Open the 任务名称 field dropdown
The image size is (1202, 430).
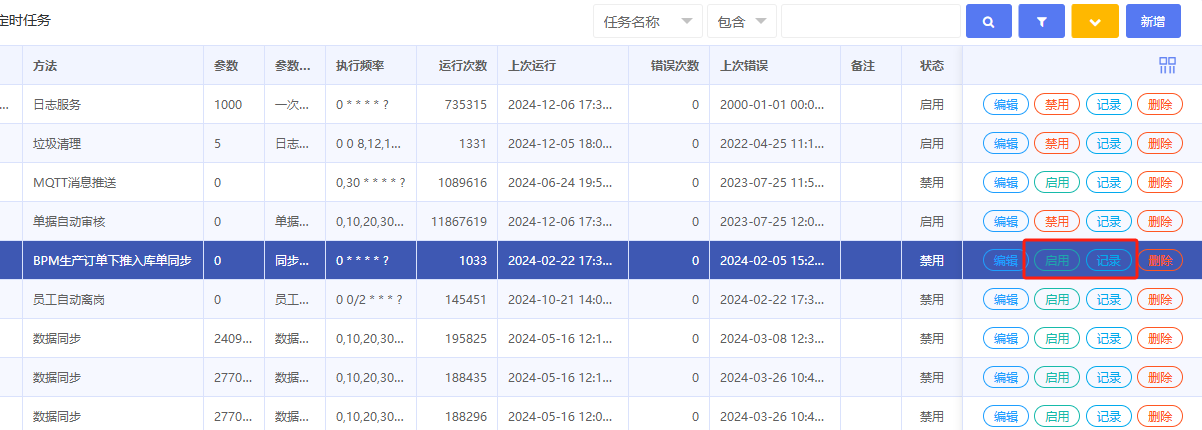pos(648,21)
